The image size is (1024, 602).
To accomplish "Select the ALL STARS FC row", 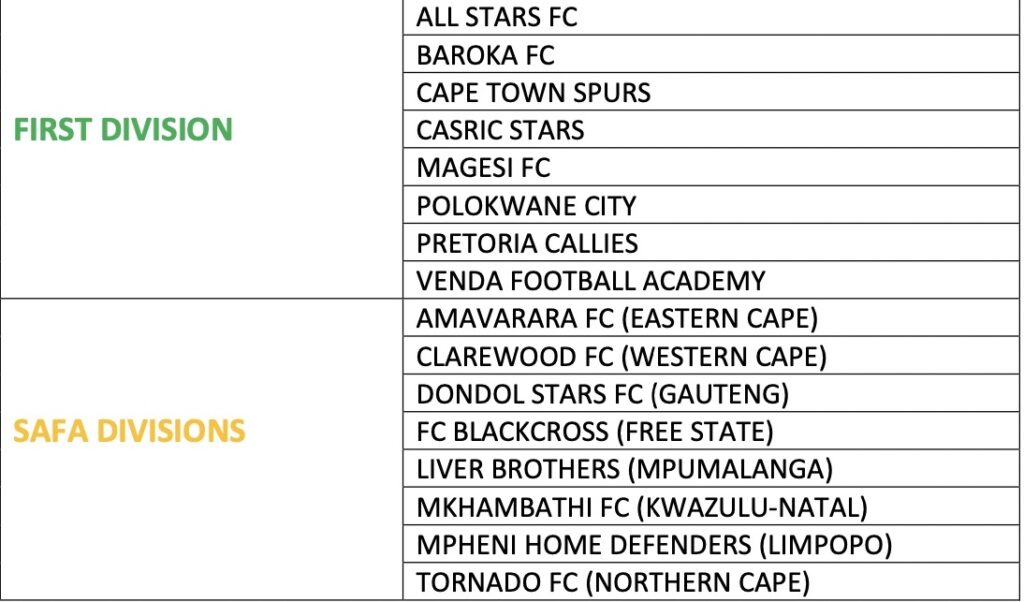I will 497,17.
